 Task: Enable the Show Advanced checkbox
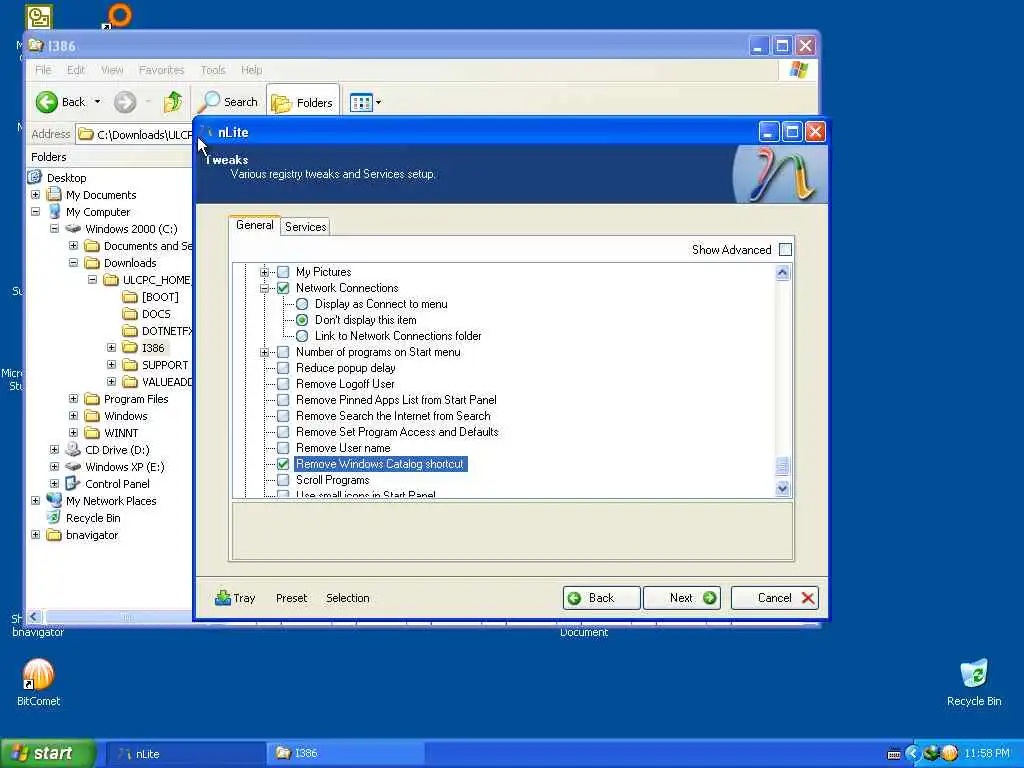786,249
